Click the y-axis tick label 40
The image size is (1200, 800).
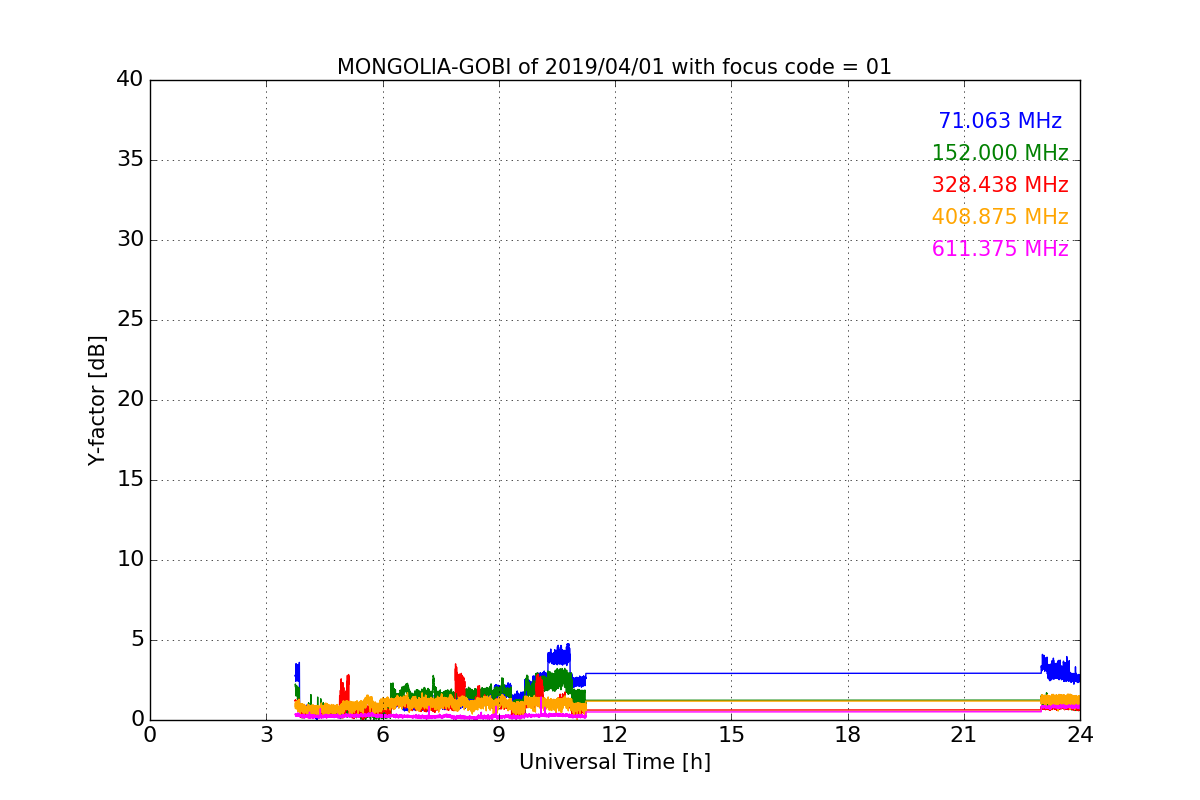pyautogui.click(x=131, y=80)
